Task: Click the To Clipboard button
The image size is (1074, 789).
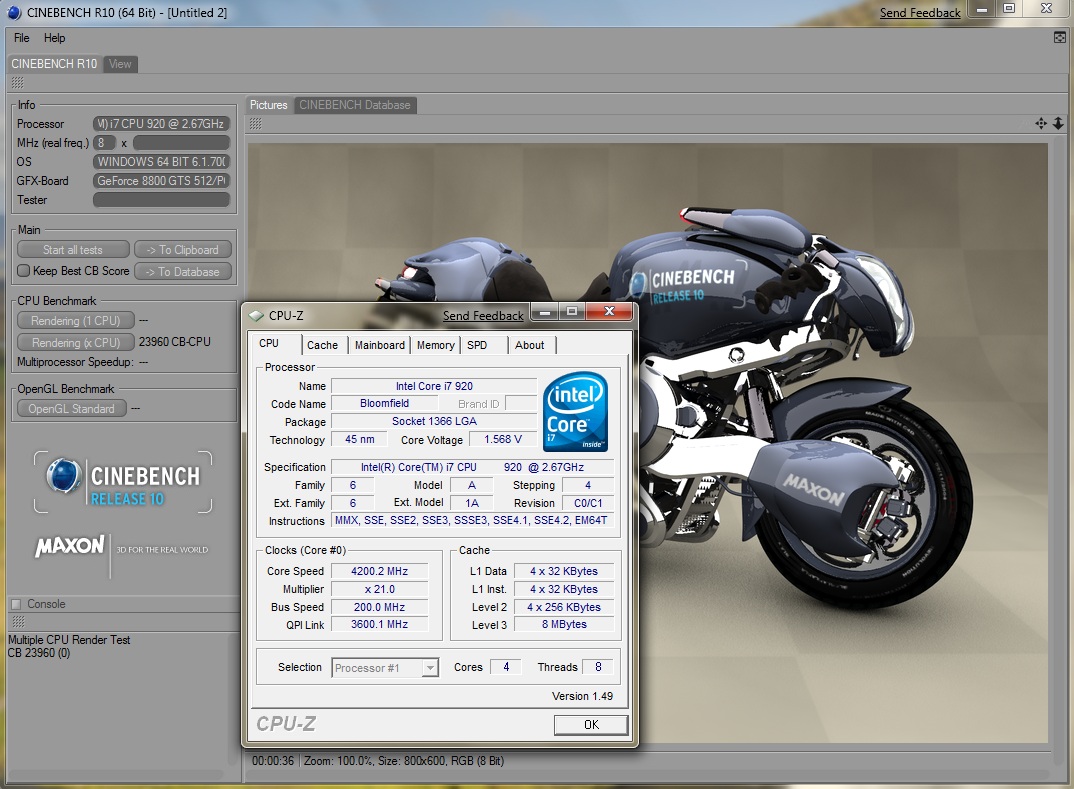Action: 183,250
